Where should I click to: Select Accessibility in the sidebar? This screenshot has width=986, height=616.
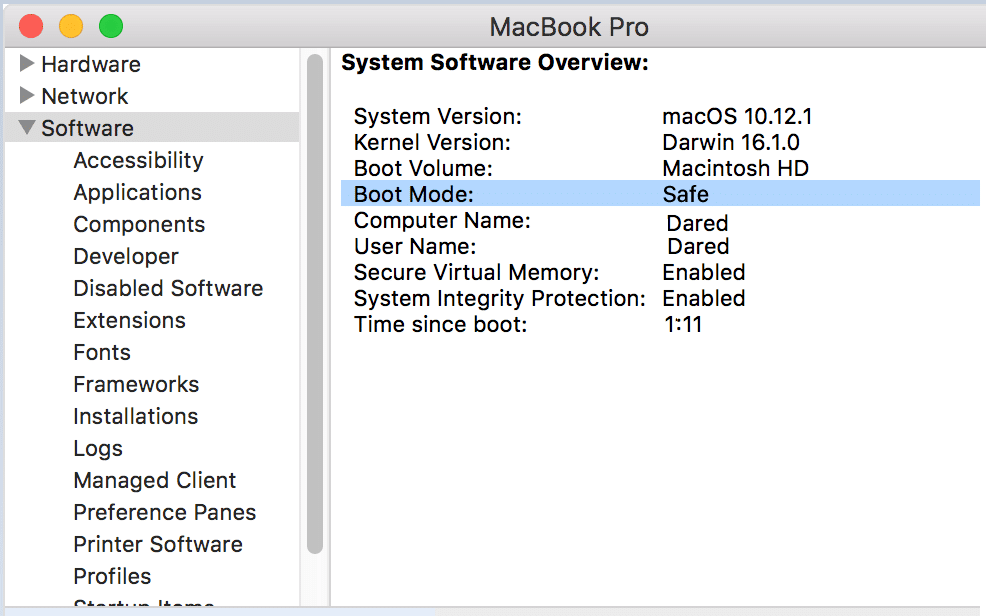[138, 160]
